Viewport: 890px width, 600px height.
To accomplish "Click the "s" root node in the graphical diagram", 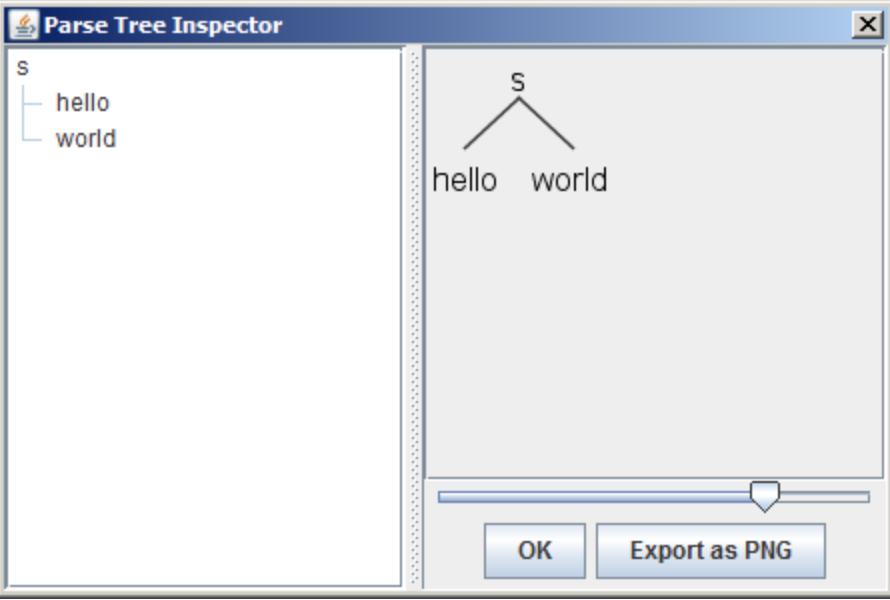I will pyautogui.click(x=518, y=82).
